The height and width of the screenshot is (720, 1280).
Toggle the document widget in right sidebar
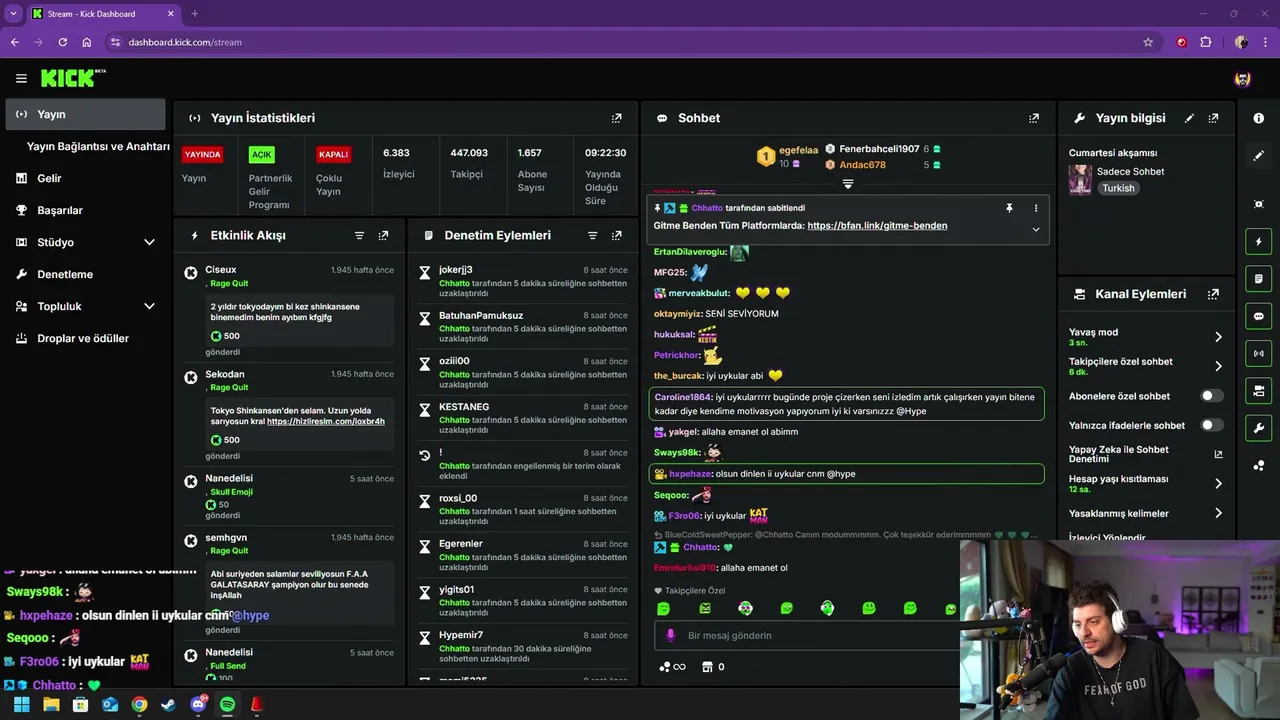(x=1258, y=278)
